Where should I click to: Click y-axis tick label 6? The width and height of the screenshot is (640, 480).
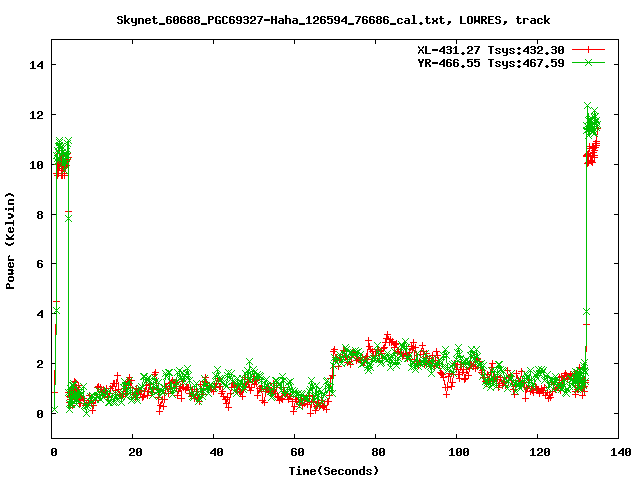pyautogui.click(x=40, y=264)
